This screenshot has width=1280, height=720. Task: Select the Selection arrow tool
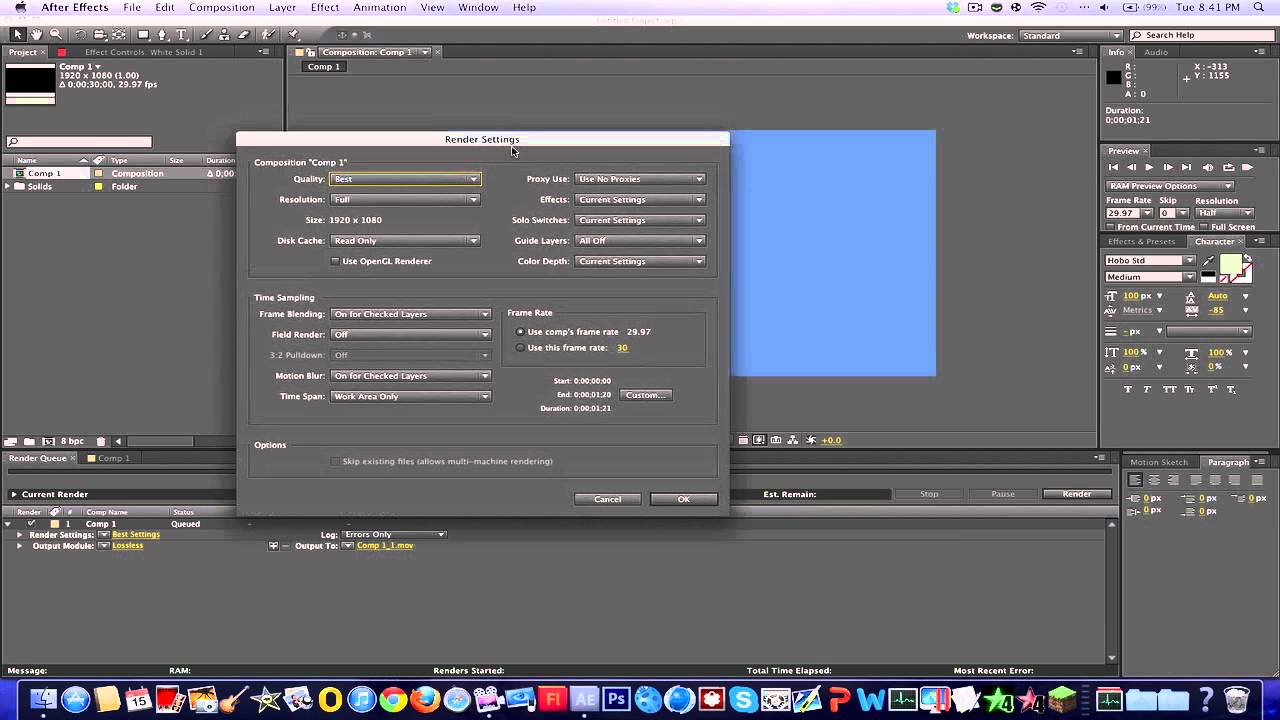tap(18, 35)
